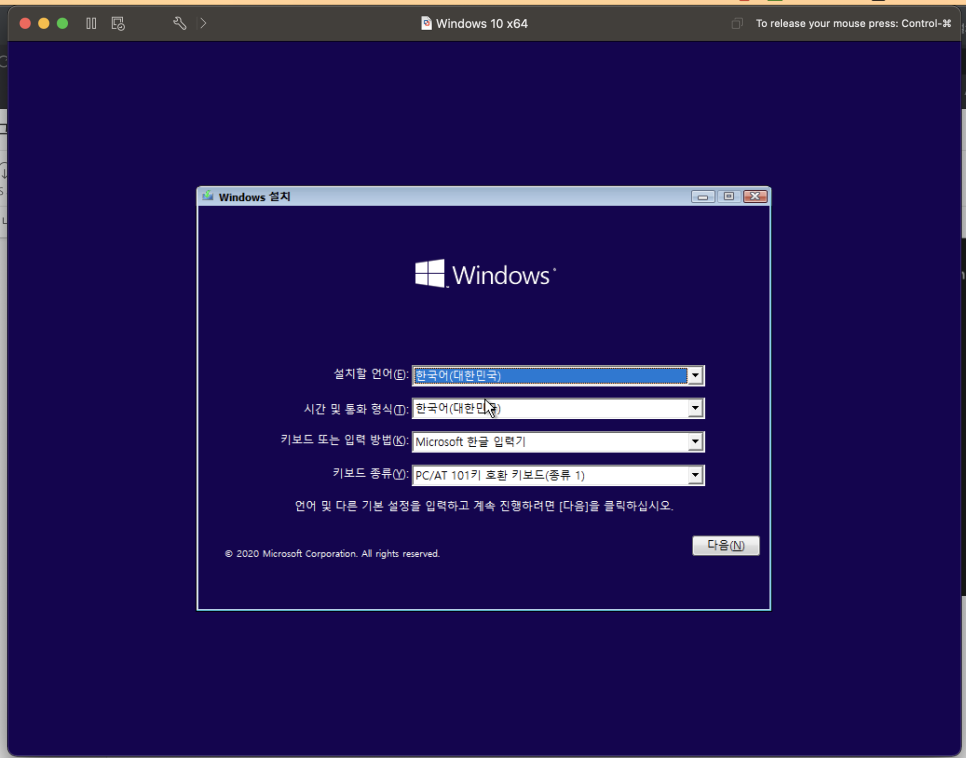Viewport: 966px width, 758px height.
Task: Click the toolbar forward arrow chevron
Action: [x=203, y=23]
